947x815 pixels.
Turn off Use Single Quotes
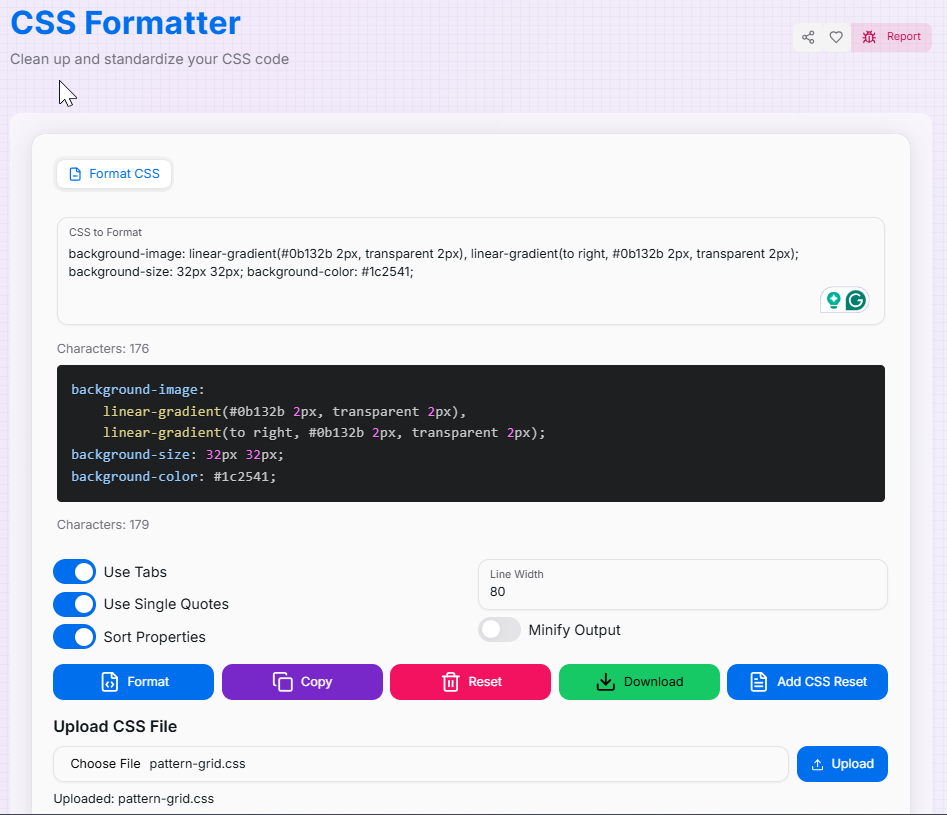click(x=74, y=604)
